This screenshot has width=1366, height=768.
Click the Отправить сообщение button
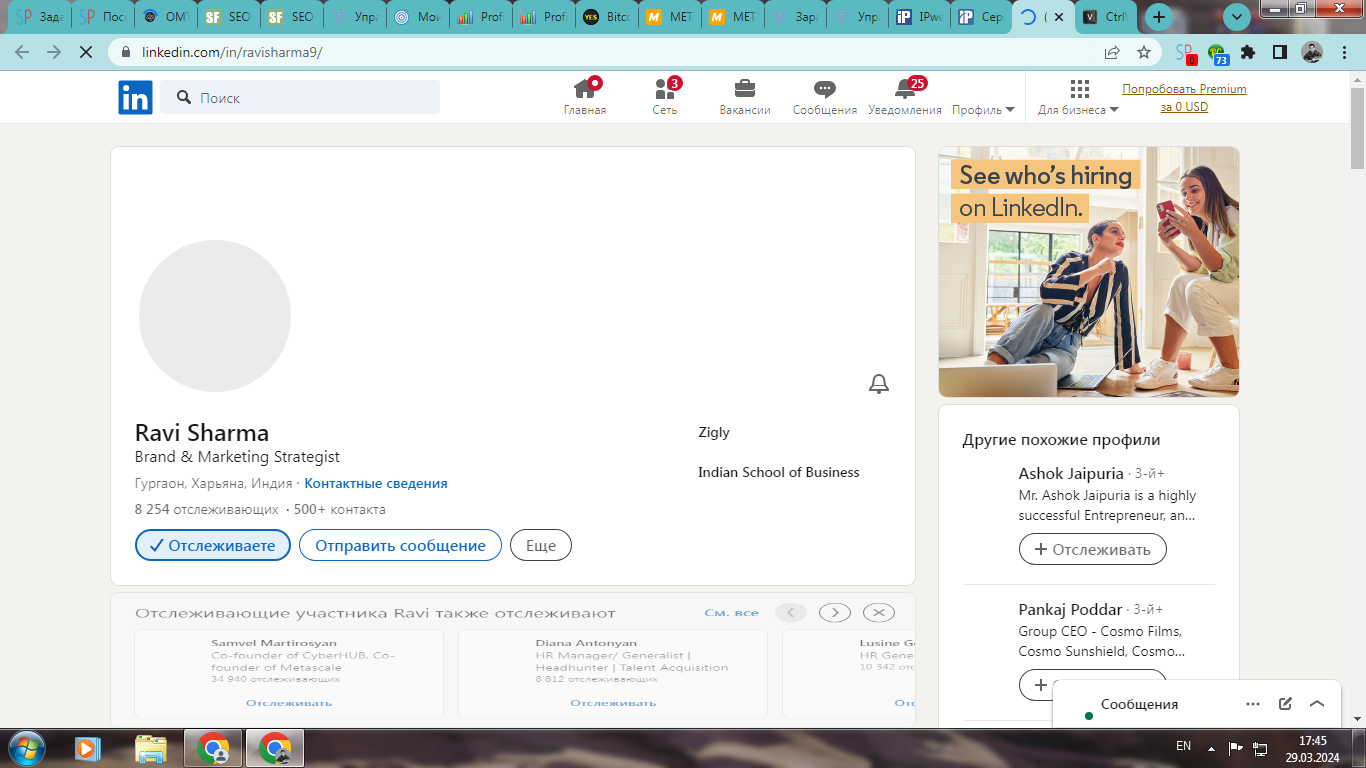(400, 546)
